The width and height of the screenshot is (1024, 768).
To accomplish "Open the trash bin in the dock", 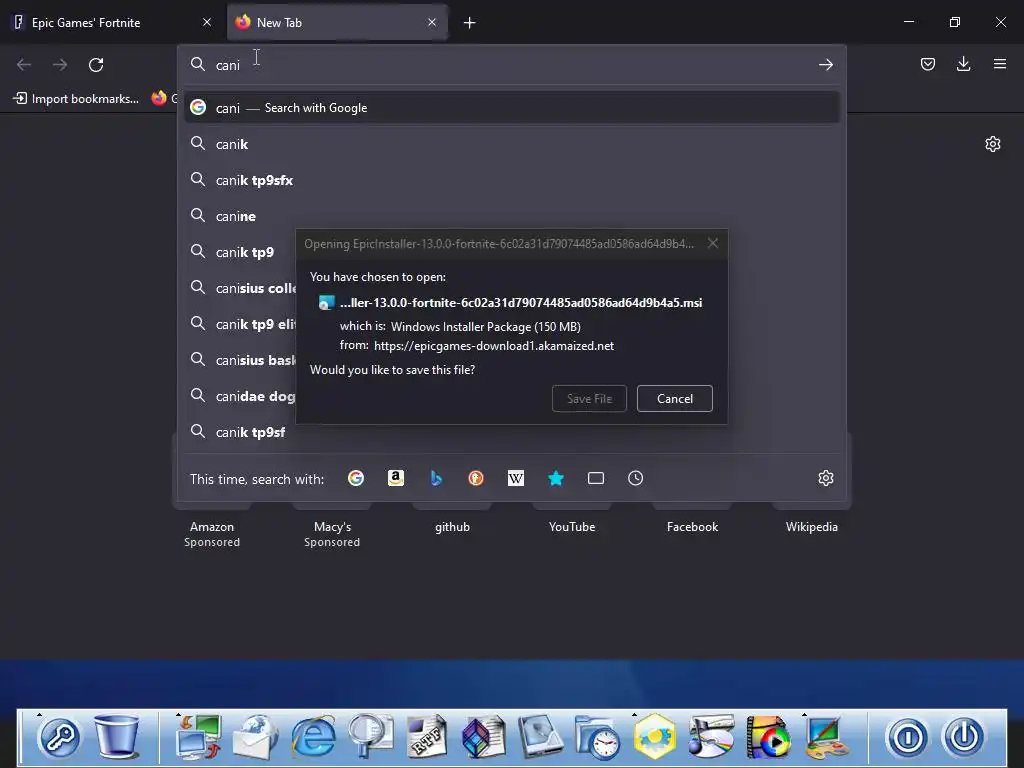I will (x=117, y=736).
